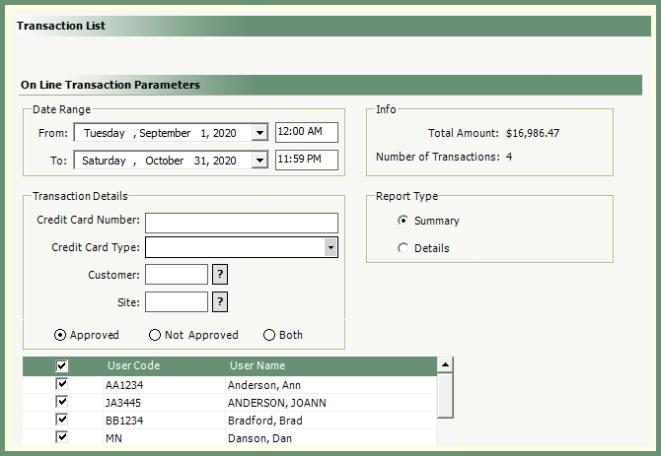
Task: Sort by the User Name column header
Action: (x=257, y=366)
